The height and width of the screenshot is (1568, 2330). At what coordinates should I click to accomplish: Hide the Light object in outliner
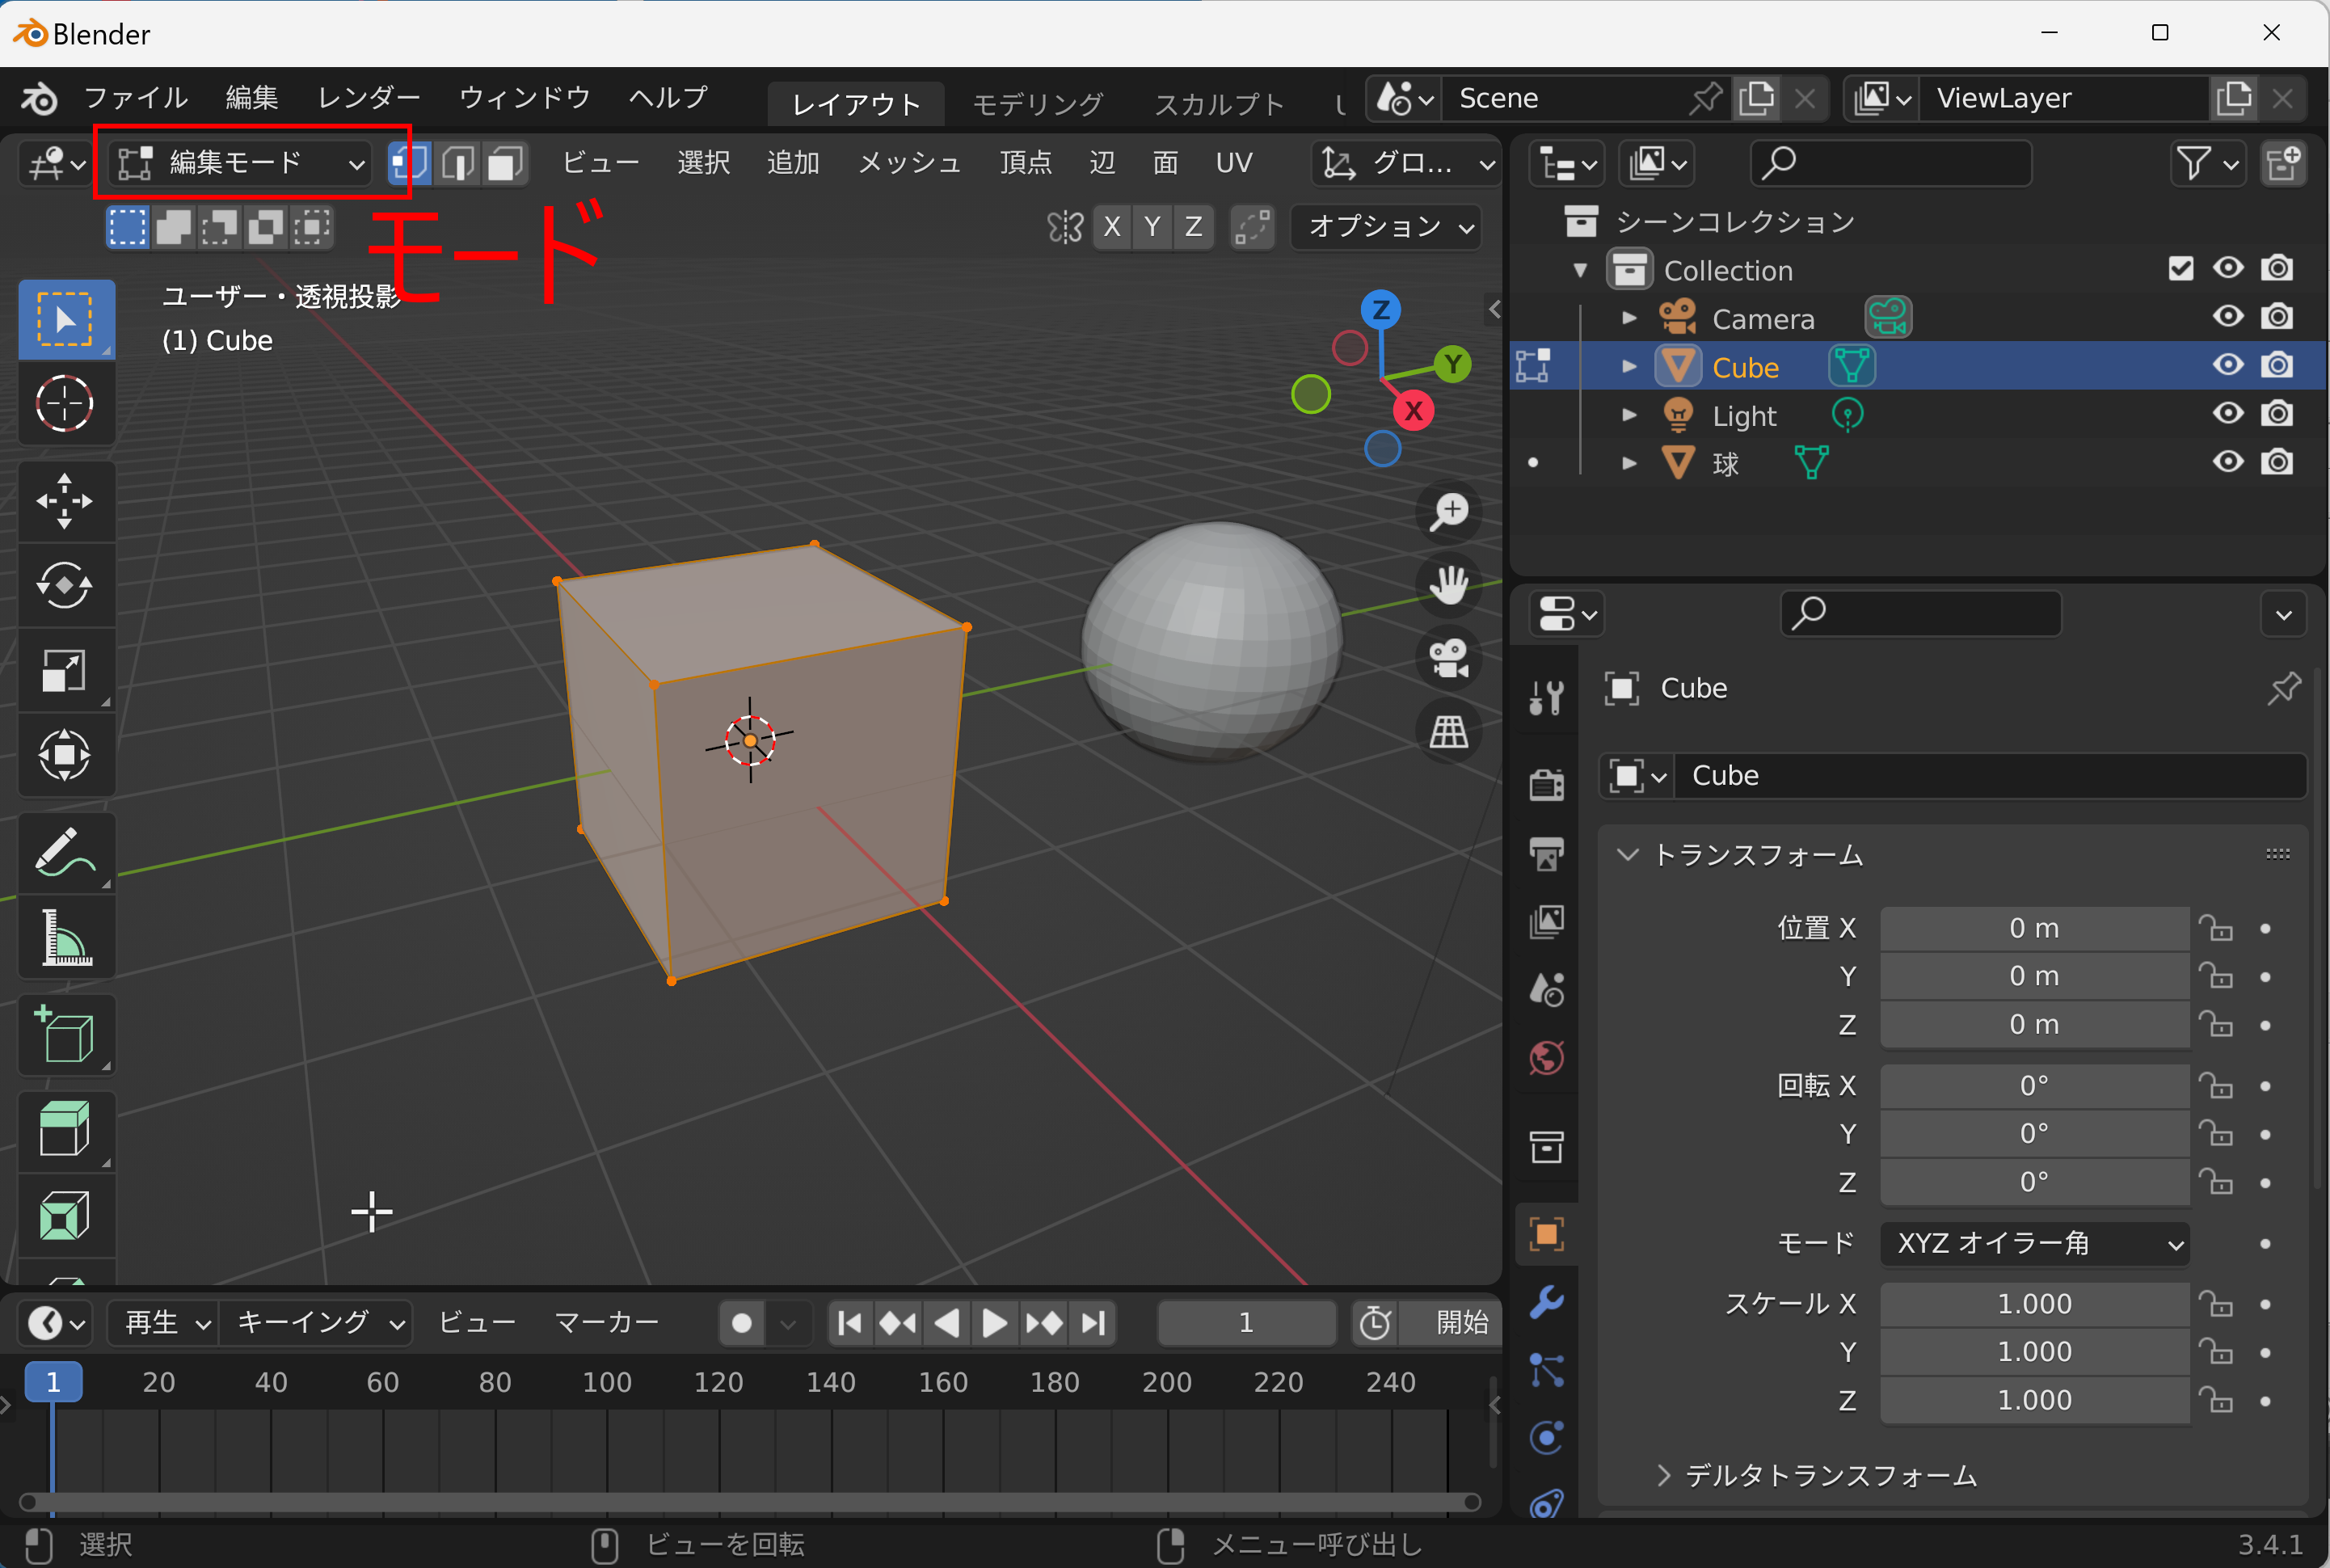click(2227, 414)
